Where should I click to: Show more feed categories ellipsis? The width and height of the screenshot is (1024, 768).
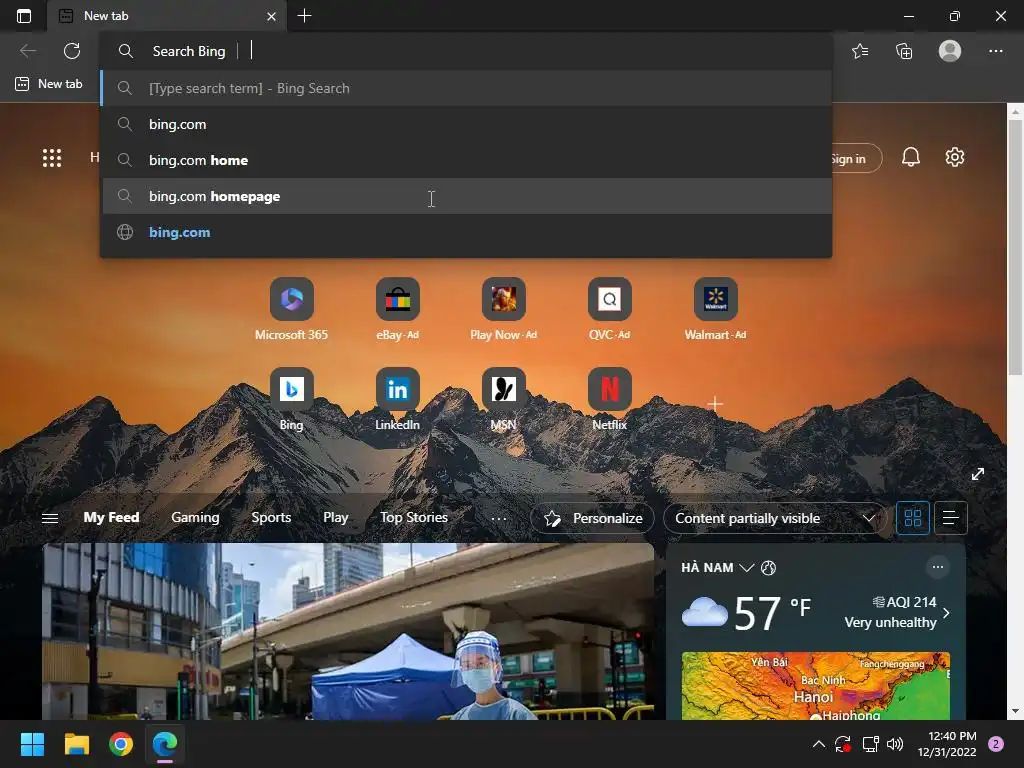(x=499, y=519)
